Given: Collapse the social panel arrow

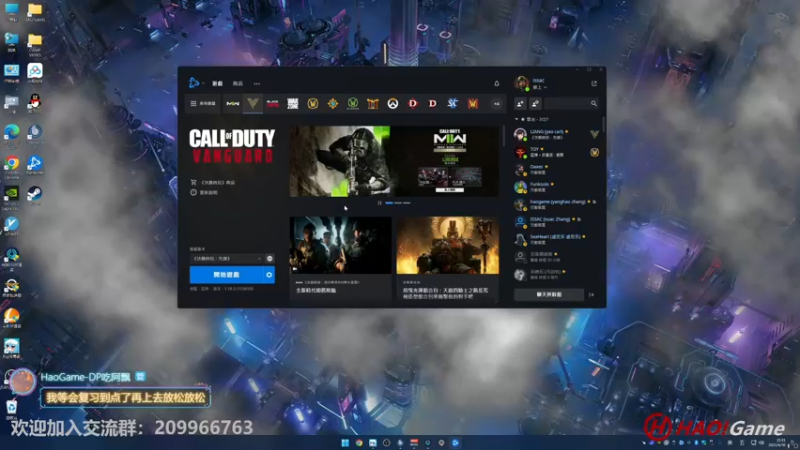Looking at the screenshot, I should 592,295.
